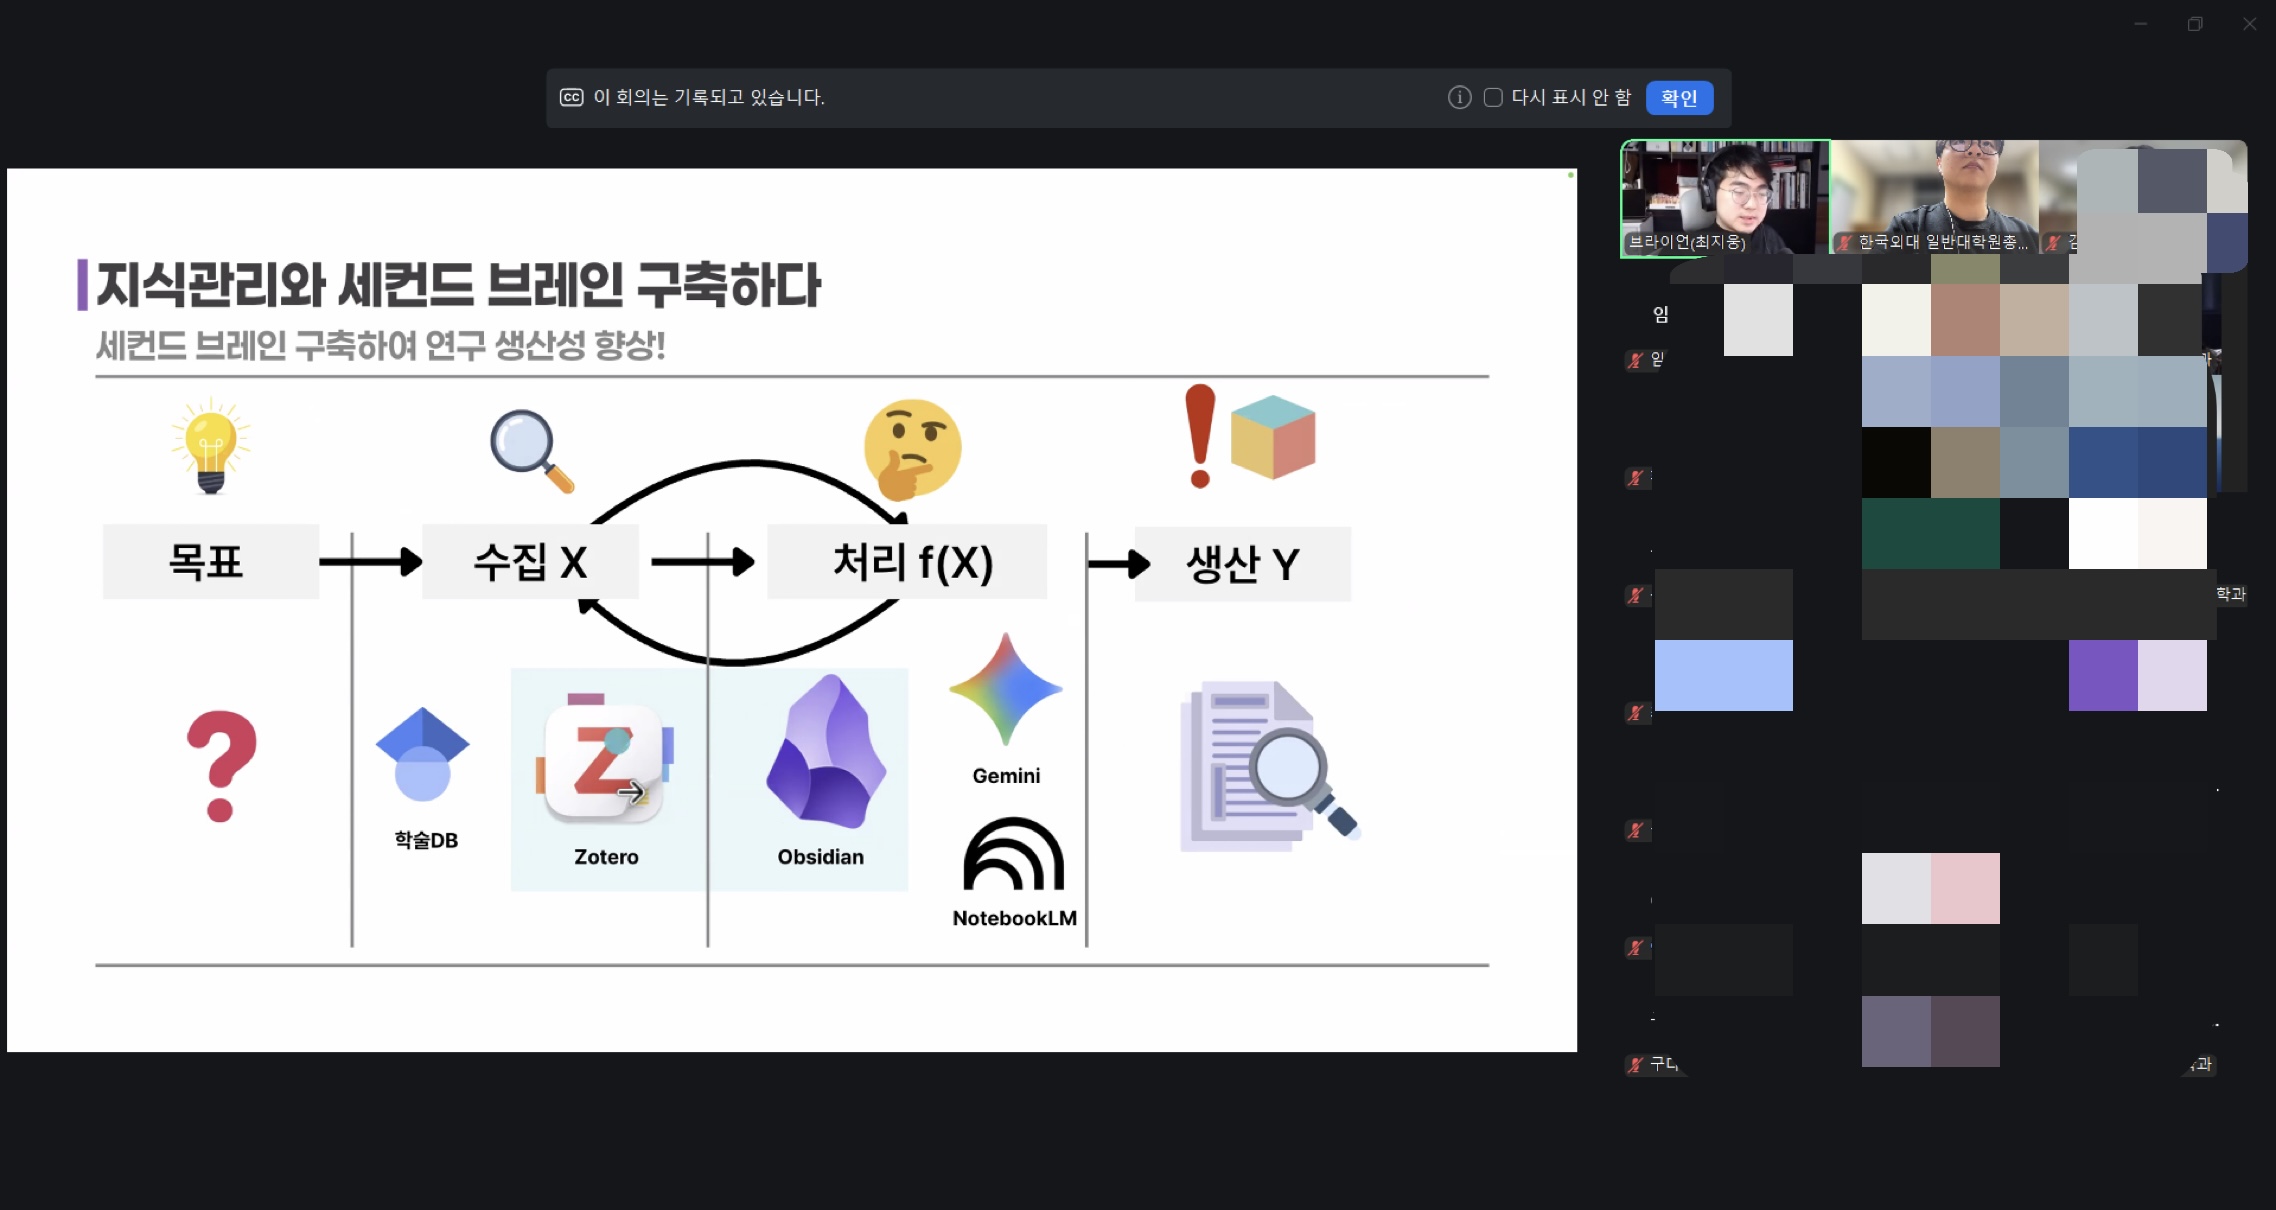Click the 처리 f(X) box on slide

pos(906,562)
